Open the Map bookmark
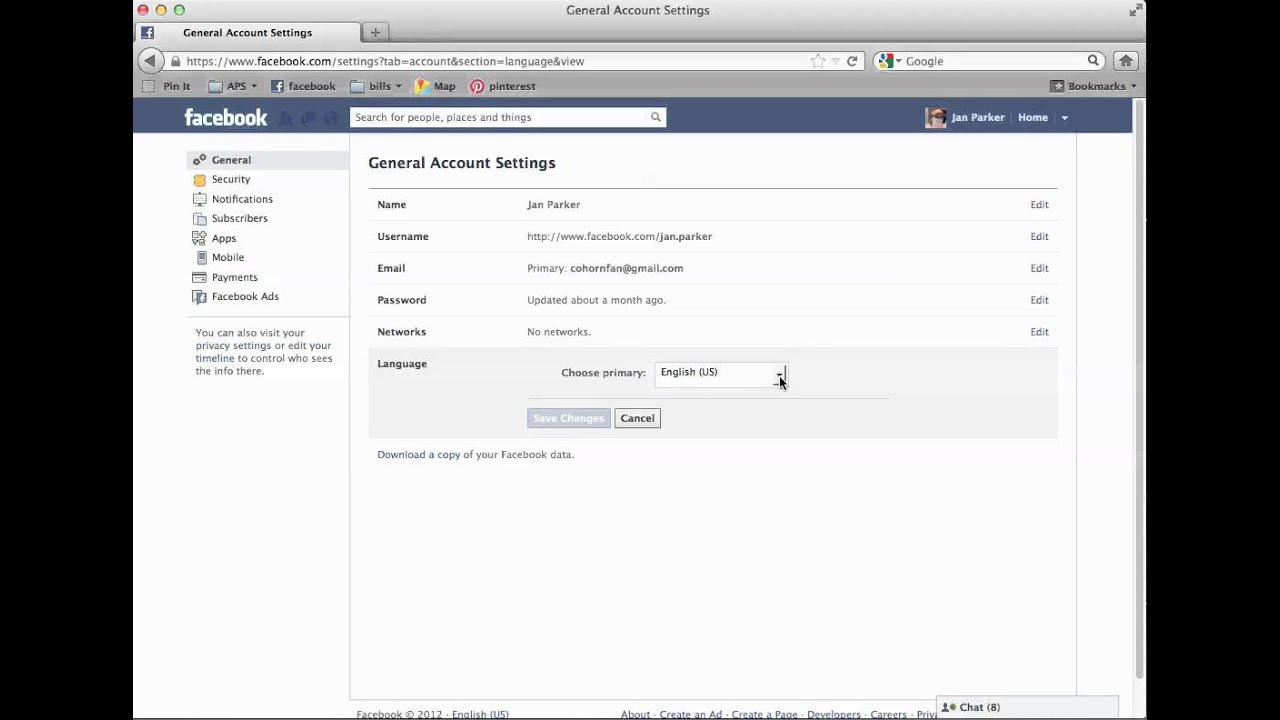Viewport: 1280px width, 720px height. click(x=436, y=86)
